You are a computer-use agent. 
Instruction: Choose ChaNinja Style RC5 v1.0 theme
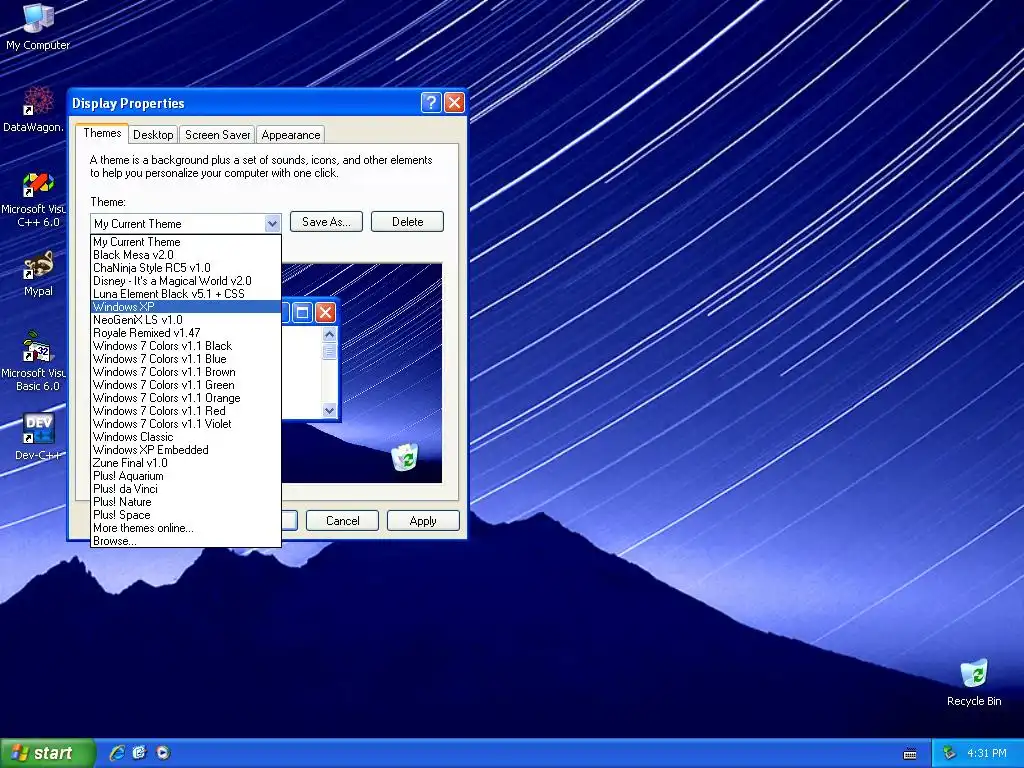click(186, 268)
